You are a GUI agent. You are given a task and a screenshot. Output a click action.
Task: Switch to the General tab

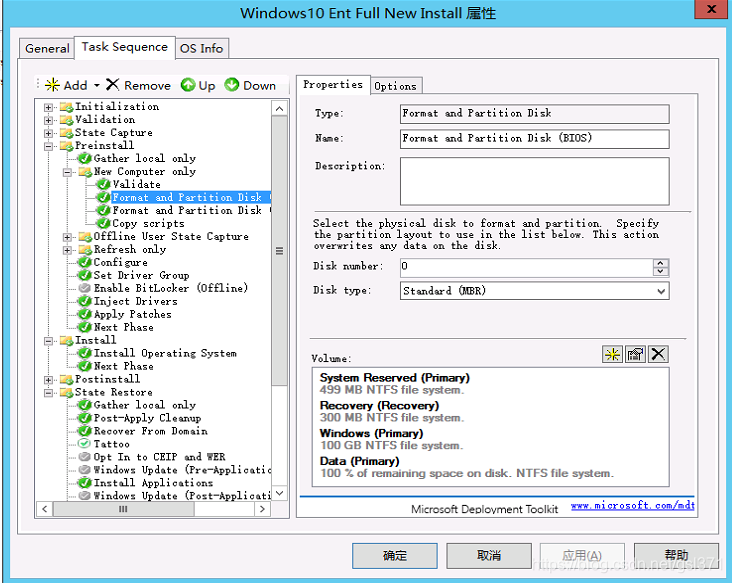coord(47,49)
